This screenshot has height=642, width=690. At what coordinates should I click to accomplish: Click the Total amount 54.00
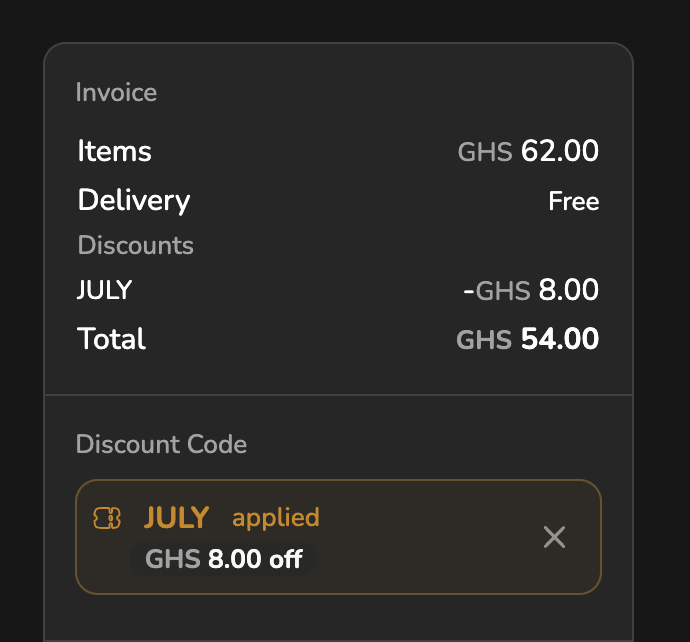coord(560,339)
